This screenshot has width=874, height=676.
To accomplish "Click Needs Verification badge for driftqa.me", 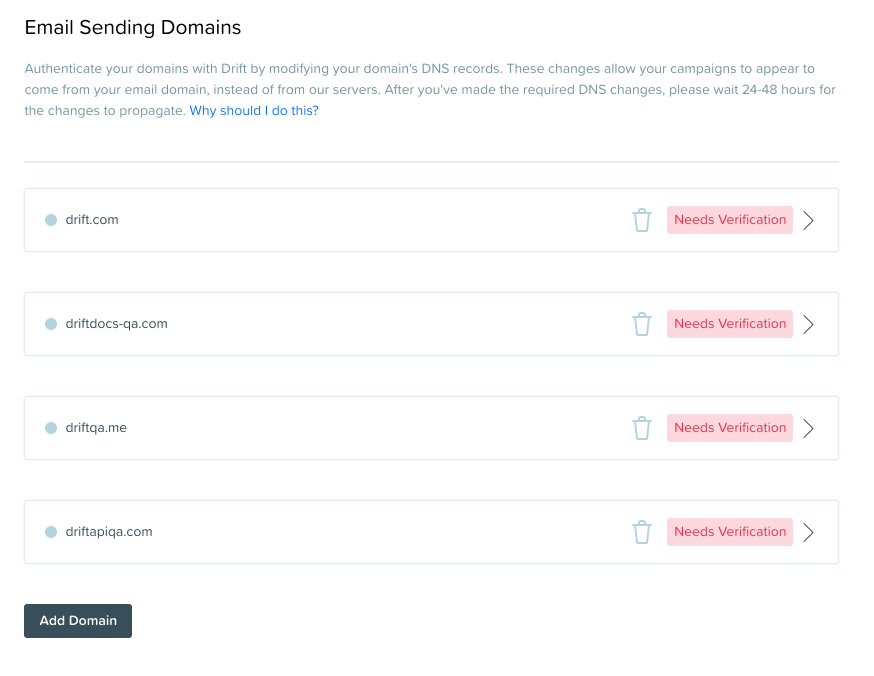I will [x=730, y=428].
